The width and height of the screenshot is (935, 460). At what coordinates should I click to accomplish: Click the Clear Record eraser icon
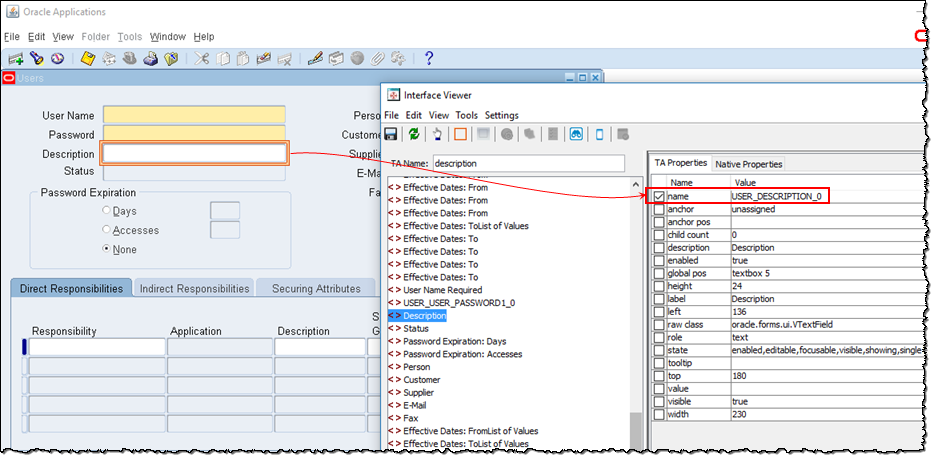pyautogui.click(x=264, y=58)
